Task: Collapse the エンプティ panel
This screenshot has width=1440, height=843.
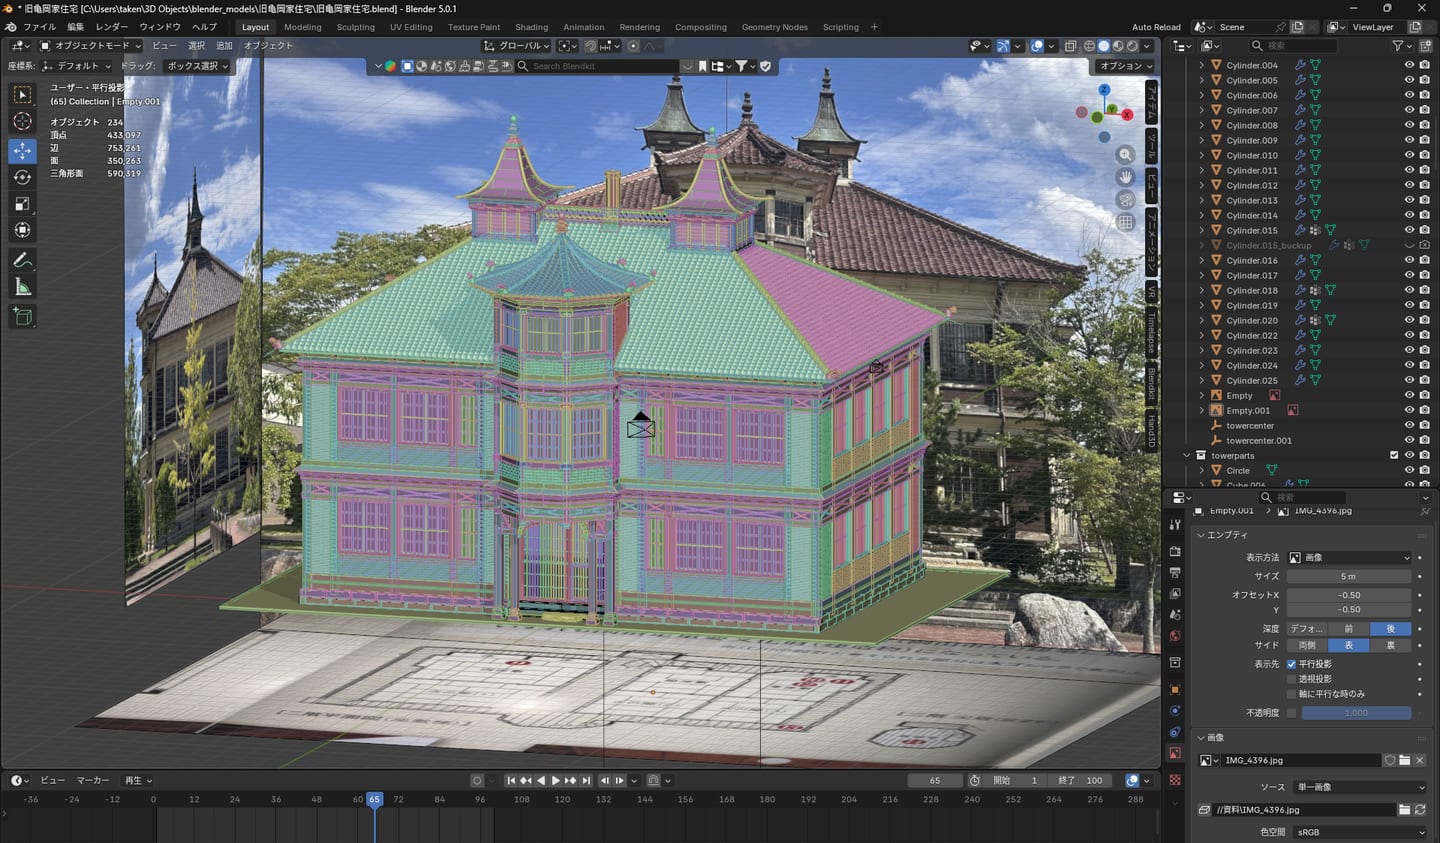Action: (x=1201, y=535)
